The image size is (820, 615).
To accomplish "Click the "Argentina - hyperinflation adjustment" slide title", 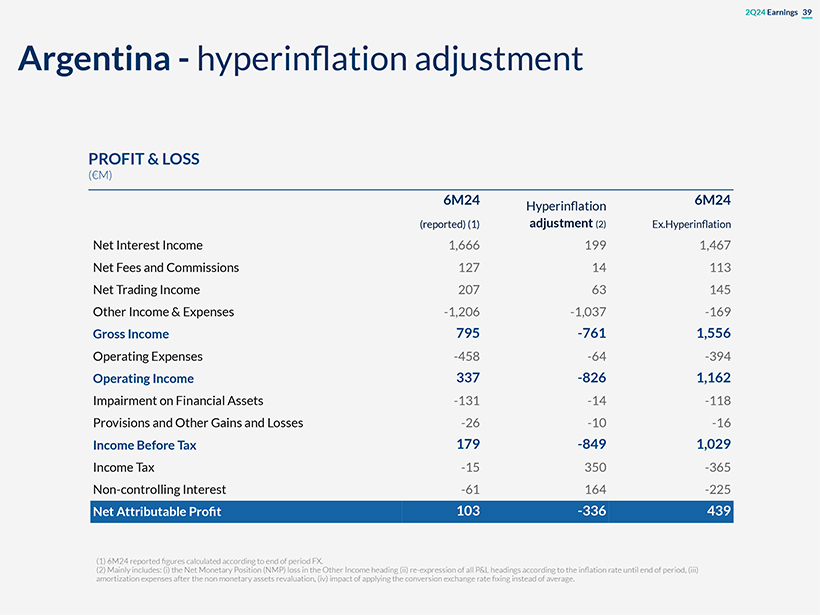I will coord(300,58).
